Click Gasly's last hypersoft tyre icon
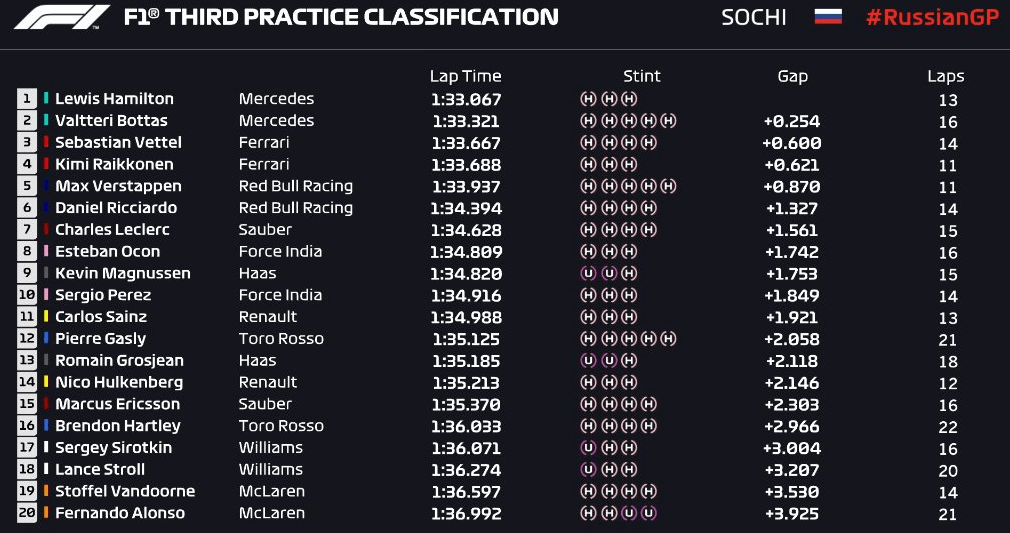 tap(669, 339)
